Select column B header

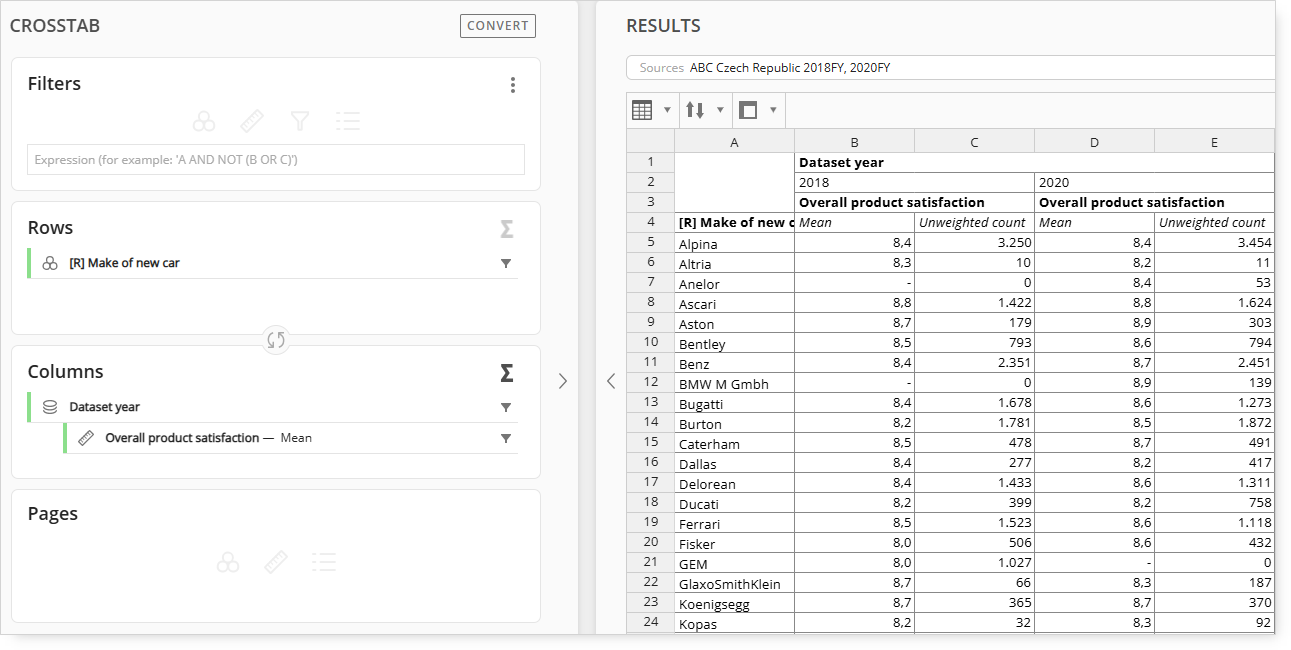(x=855, y=142)
